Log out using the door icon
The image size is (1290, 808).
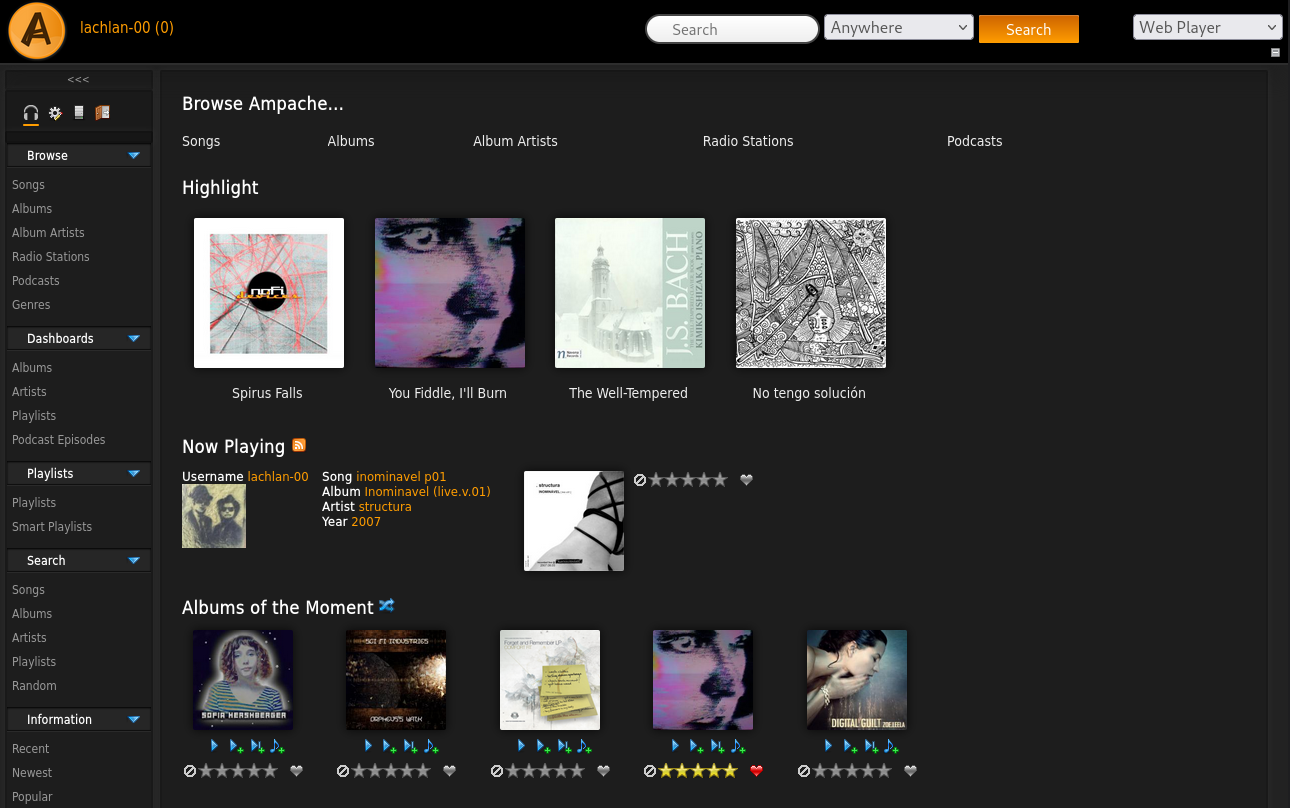101,112
